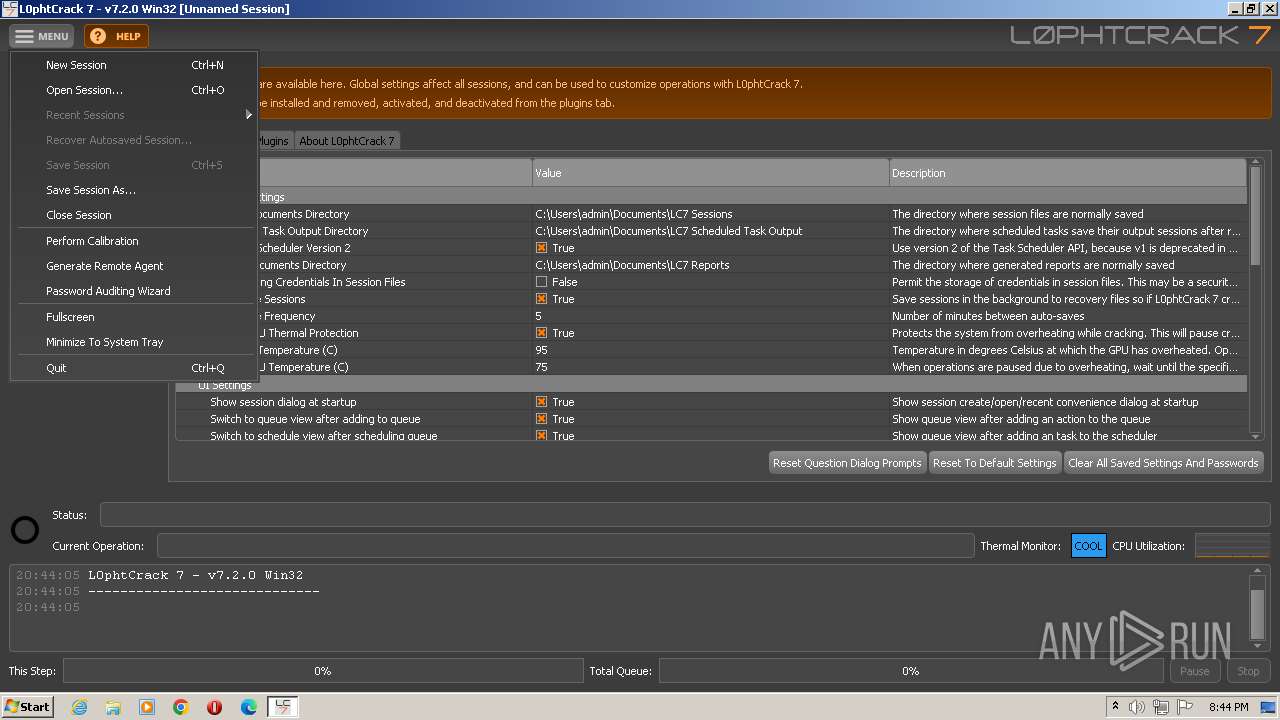Screen dimensions: 1280x720
Task: Toggle Show session dialog at startup checkbox
Action: [541, 402]
